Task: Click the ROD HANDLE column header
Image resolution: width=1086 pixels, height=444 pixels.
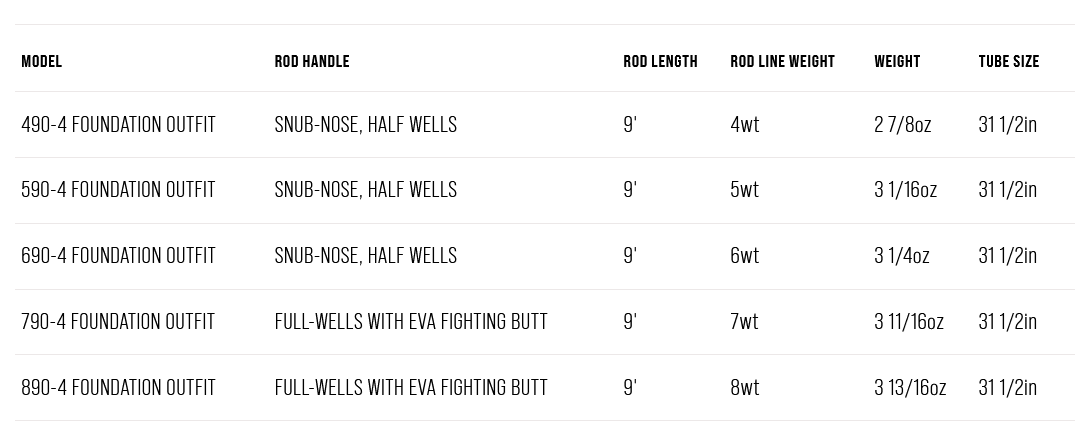Action: click(312, 62)
